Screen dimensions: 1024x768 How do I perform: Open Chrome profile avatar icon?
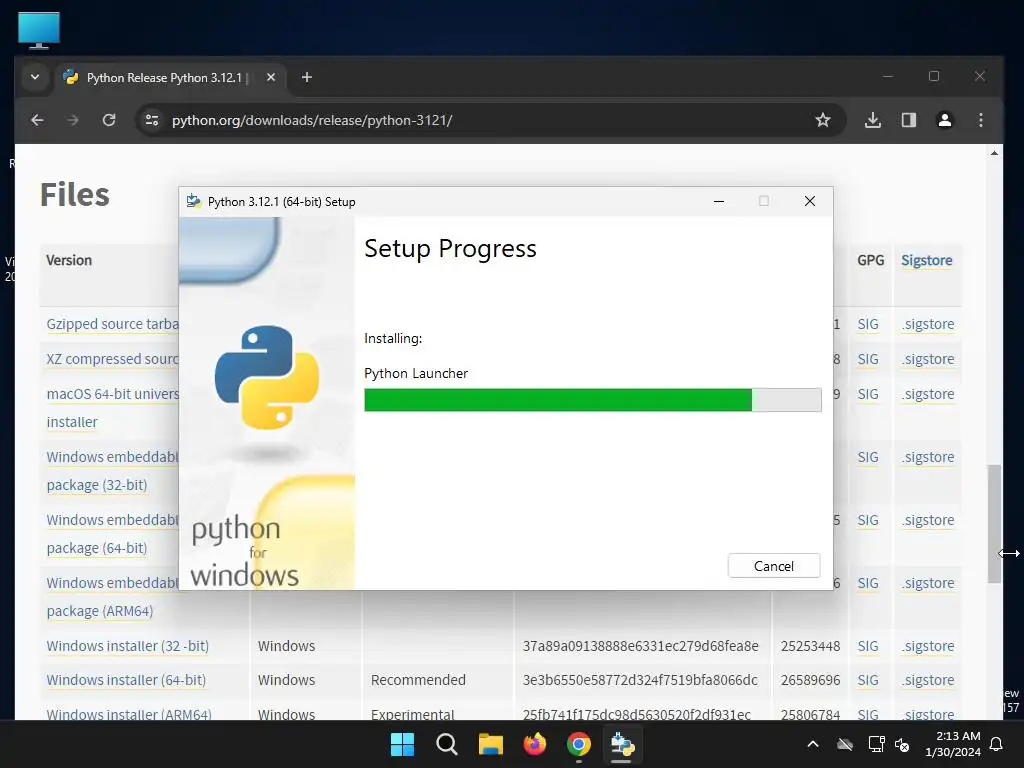pyautogui.click(x=944, y=120)
